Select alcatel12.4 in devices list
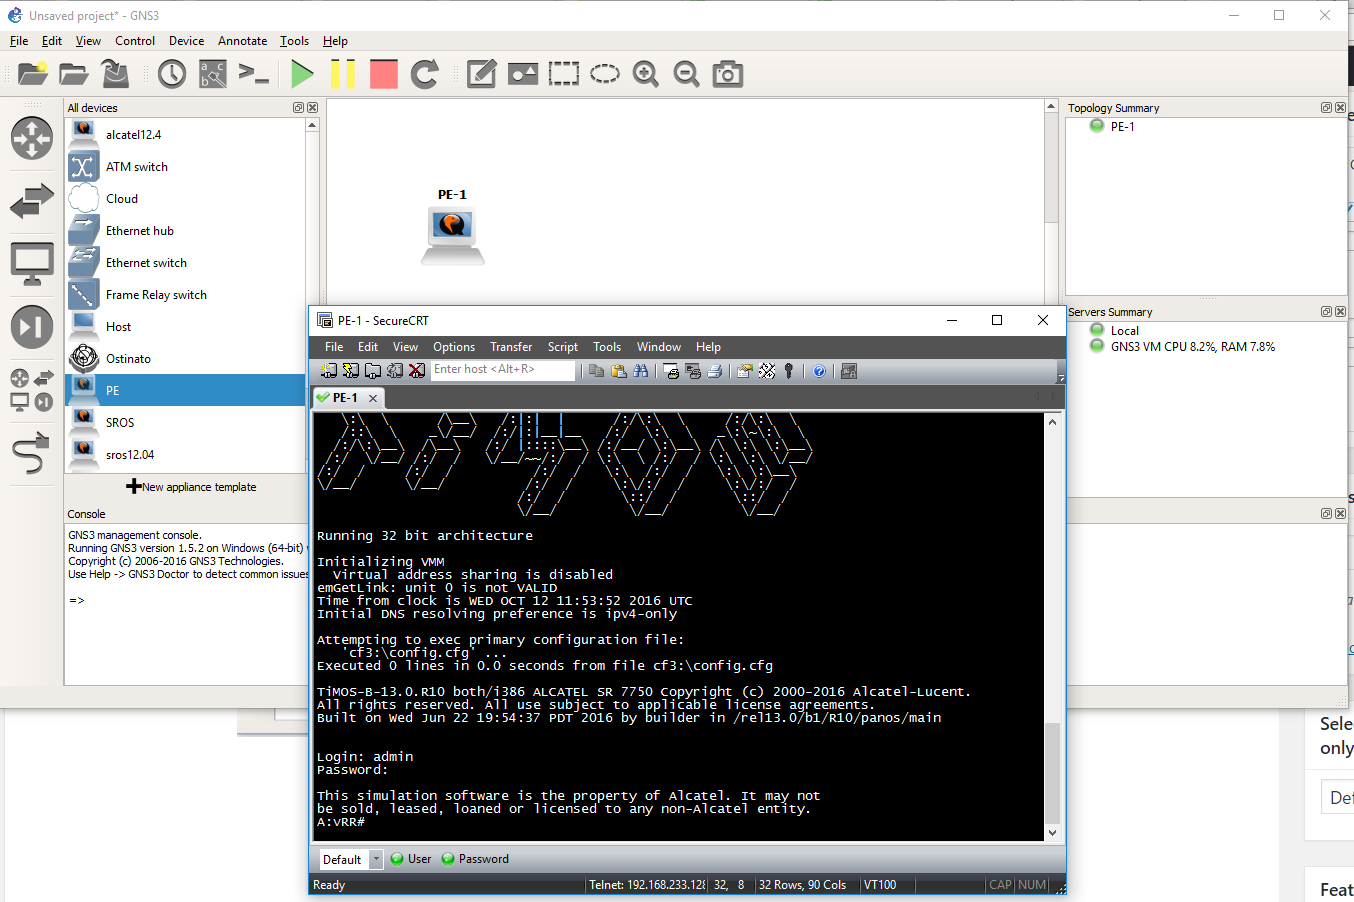 (x=185, y=134)
